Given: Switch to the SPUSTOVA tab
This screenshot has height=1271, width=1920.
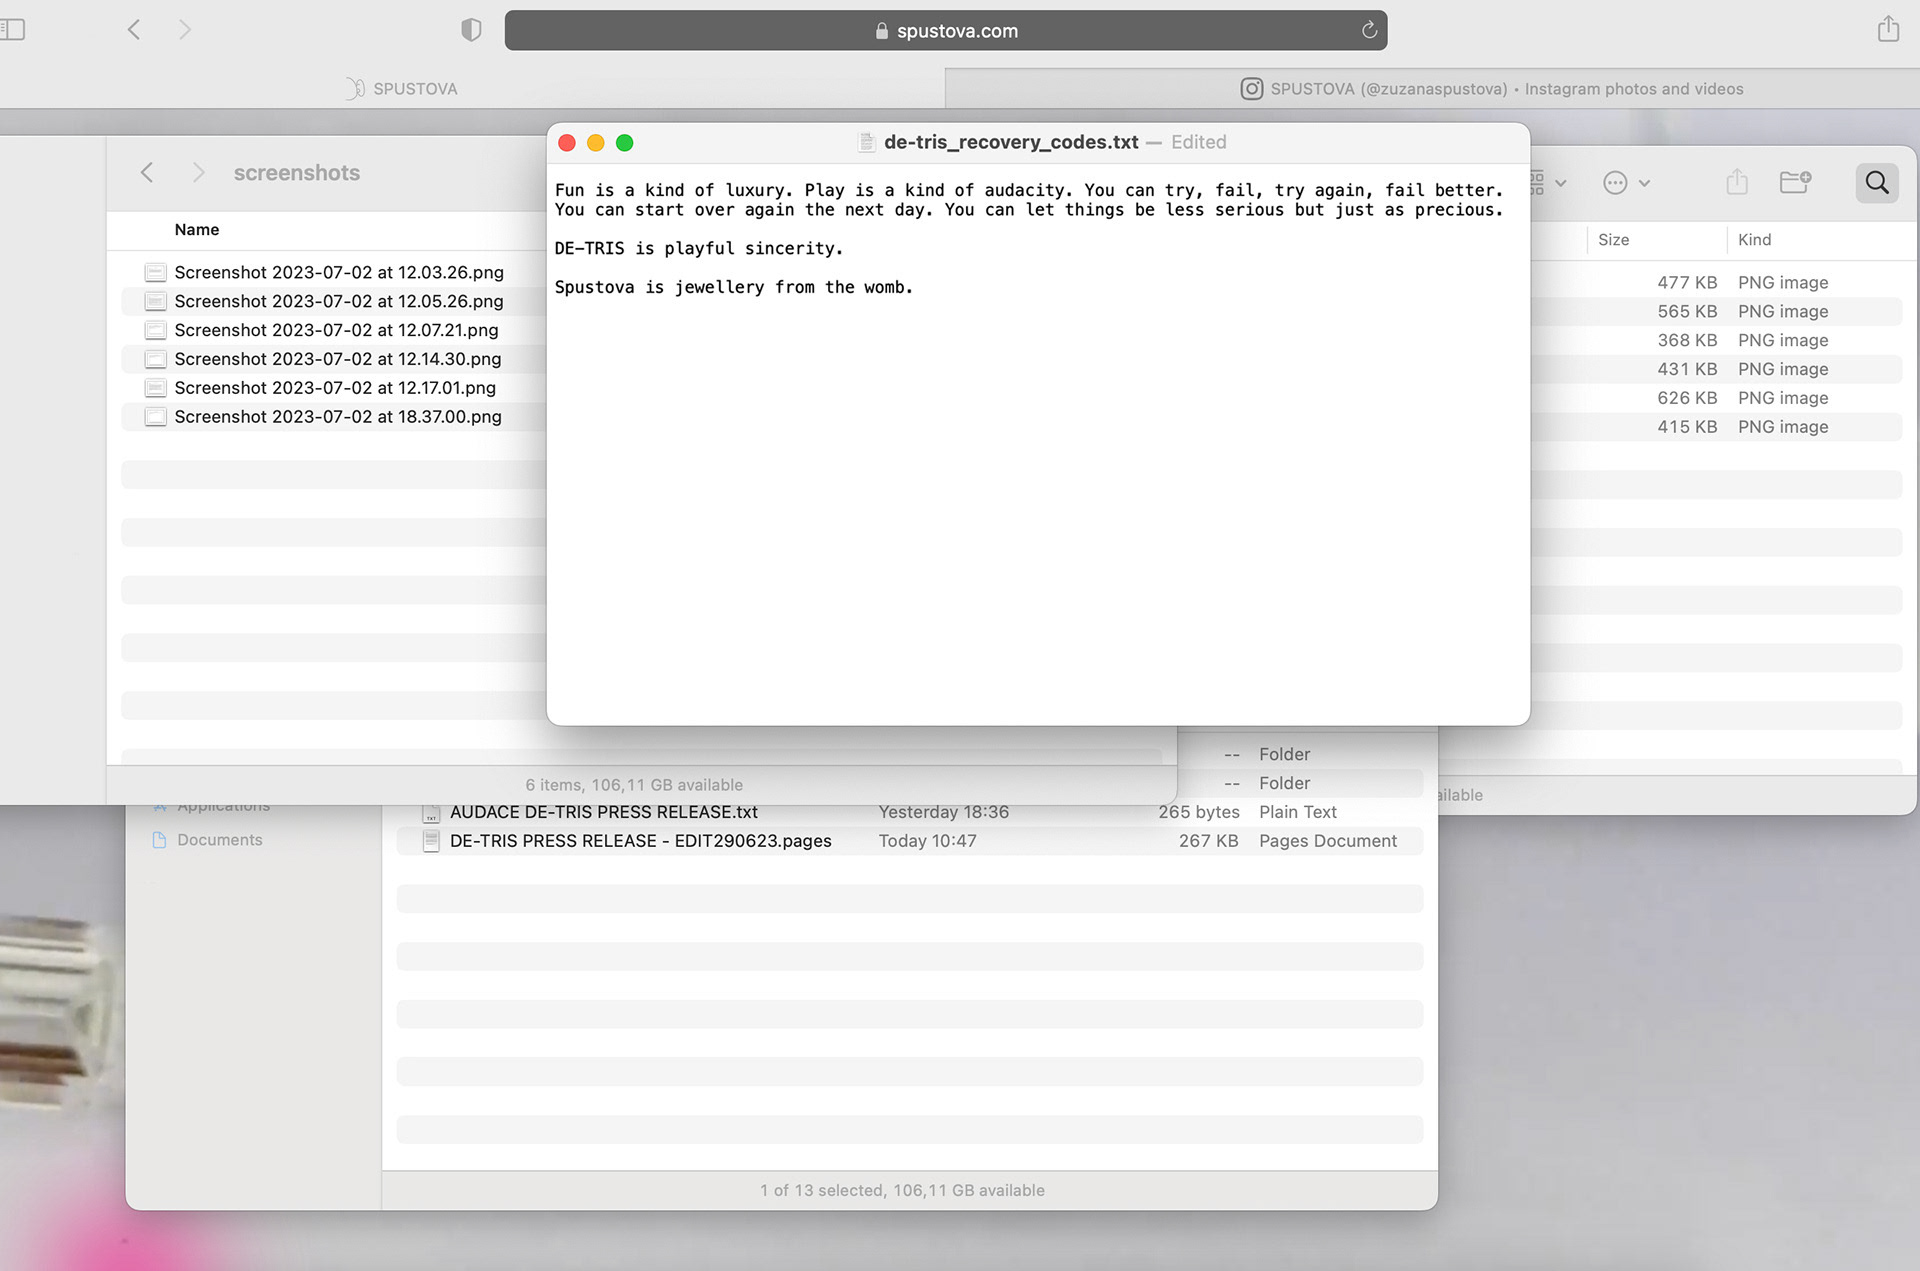Looking at the screenshot, I should point(401,88).
